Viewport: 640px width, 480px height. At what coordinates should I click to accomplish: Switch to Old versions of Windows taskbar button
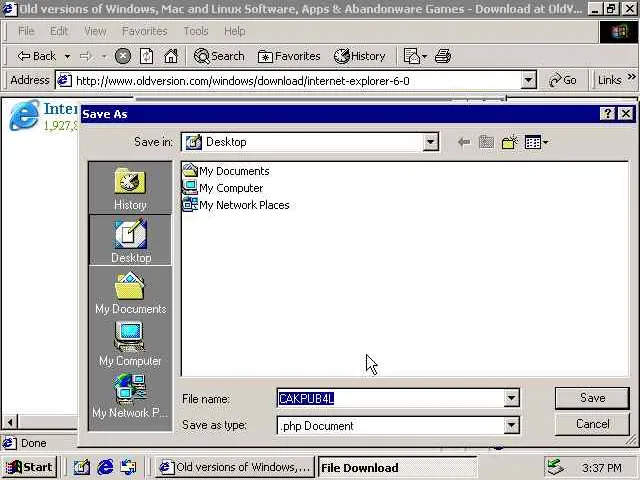[234, 467]
